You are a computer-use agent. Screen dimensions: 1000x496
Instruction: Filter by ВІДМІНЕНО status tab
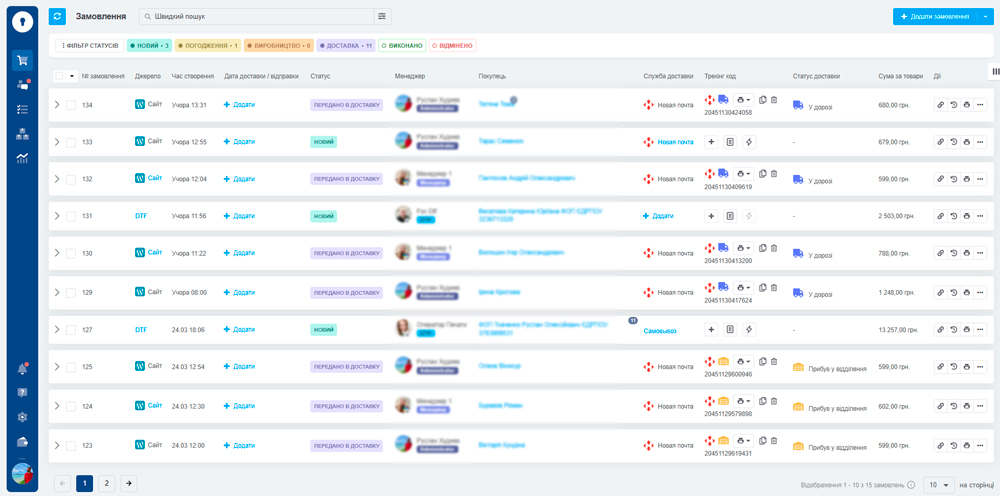tap(452, 46)
